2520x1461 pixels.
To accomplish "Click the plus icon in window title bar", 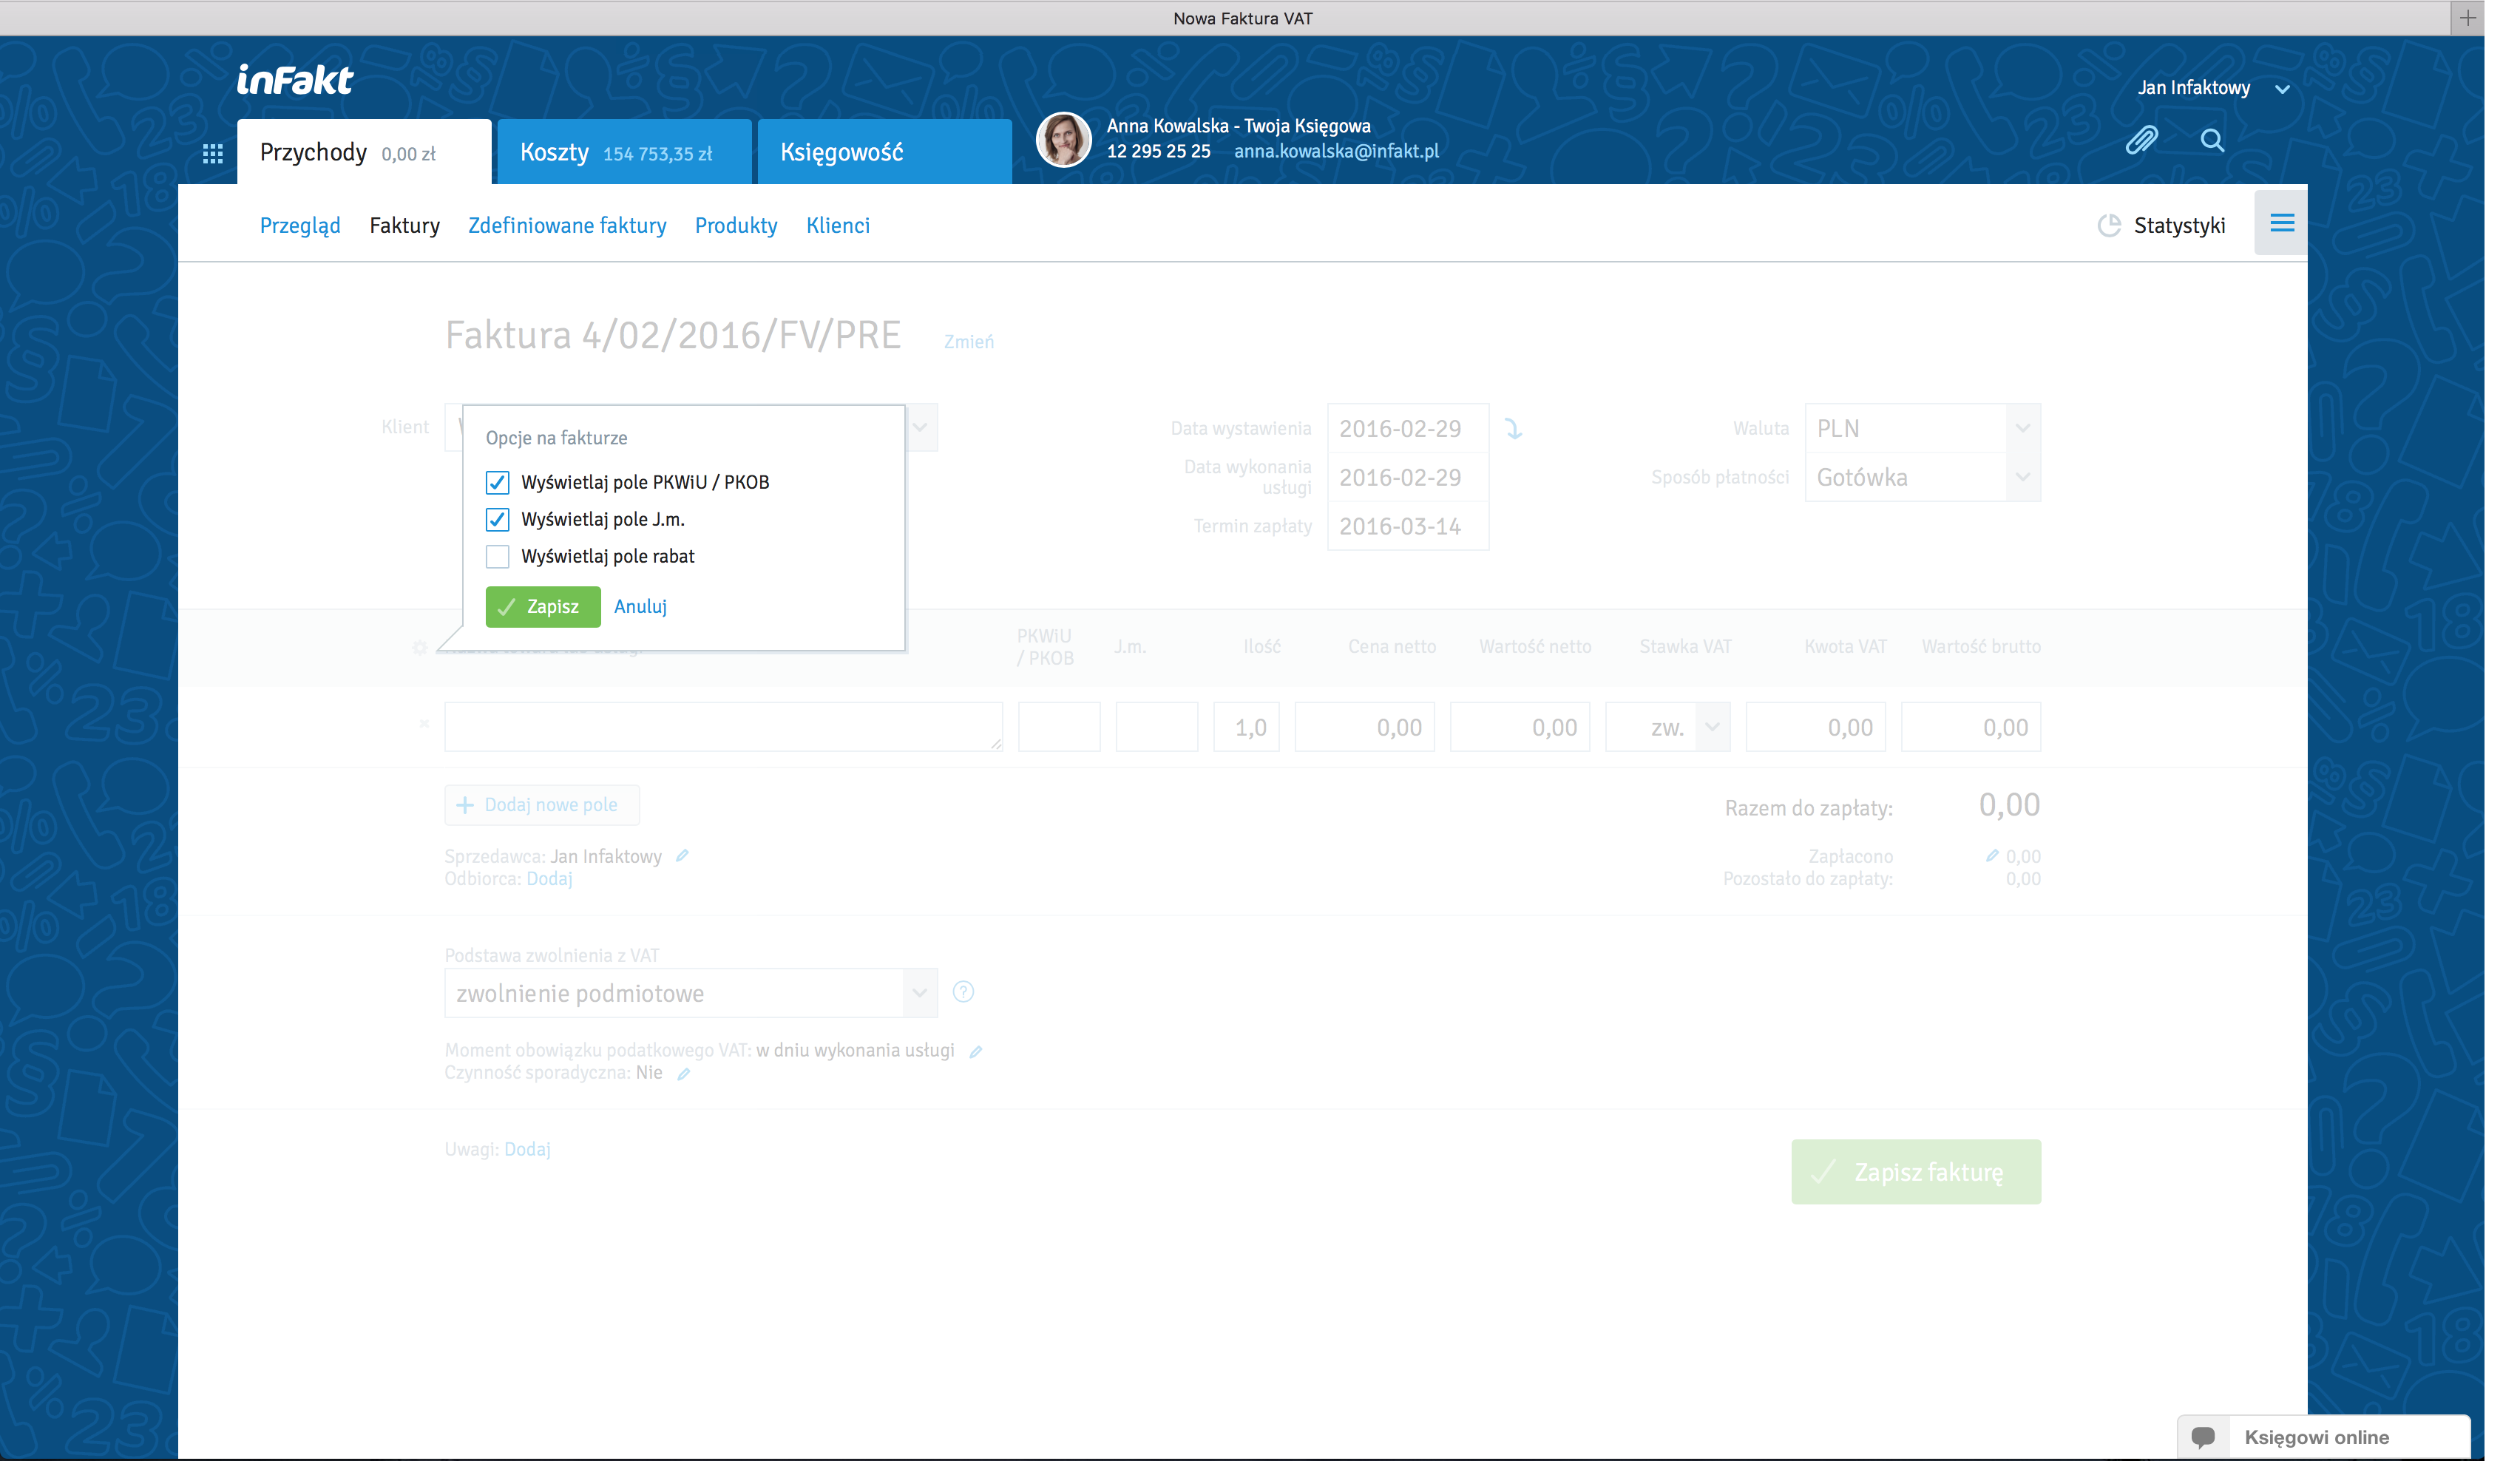I will 2467,17.
